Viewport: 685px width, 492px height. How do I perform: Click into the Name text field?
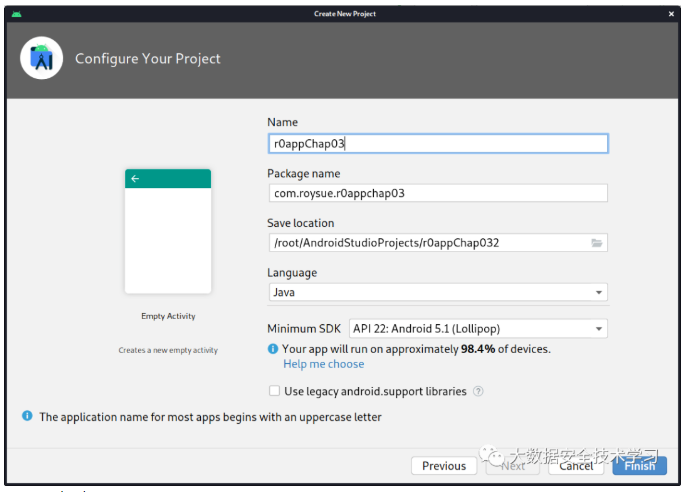[437, 144]
